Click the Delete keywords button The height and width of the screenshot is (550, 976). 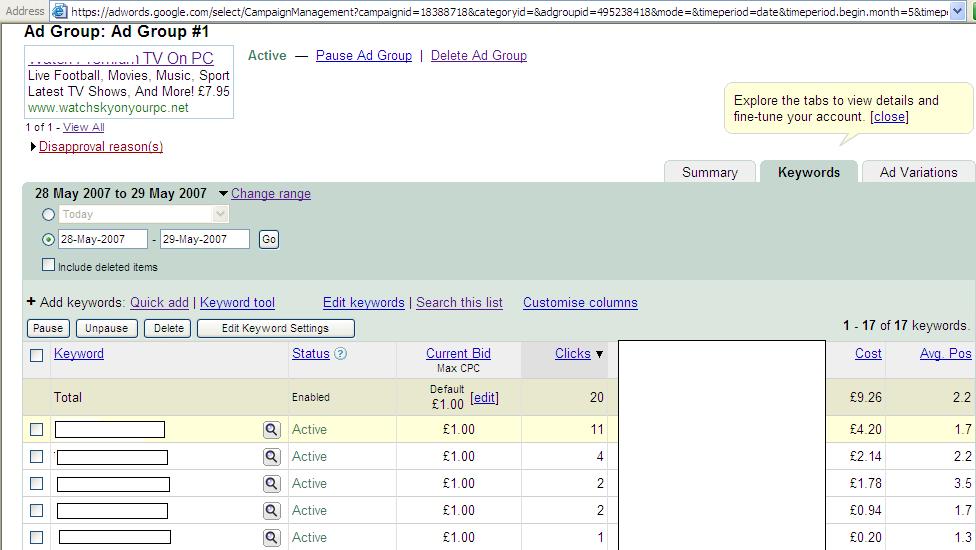point(169,329)
